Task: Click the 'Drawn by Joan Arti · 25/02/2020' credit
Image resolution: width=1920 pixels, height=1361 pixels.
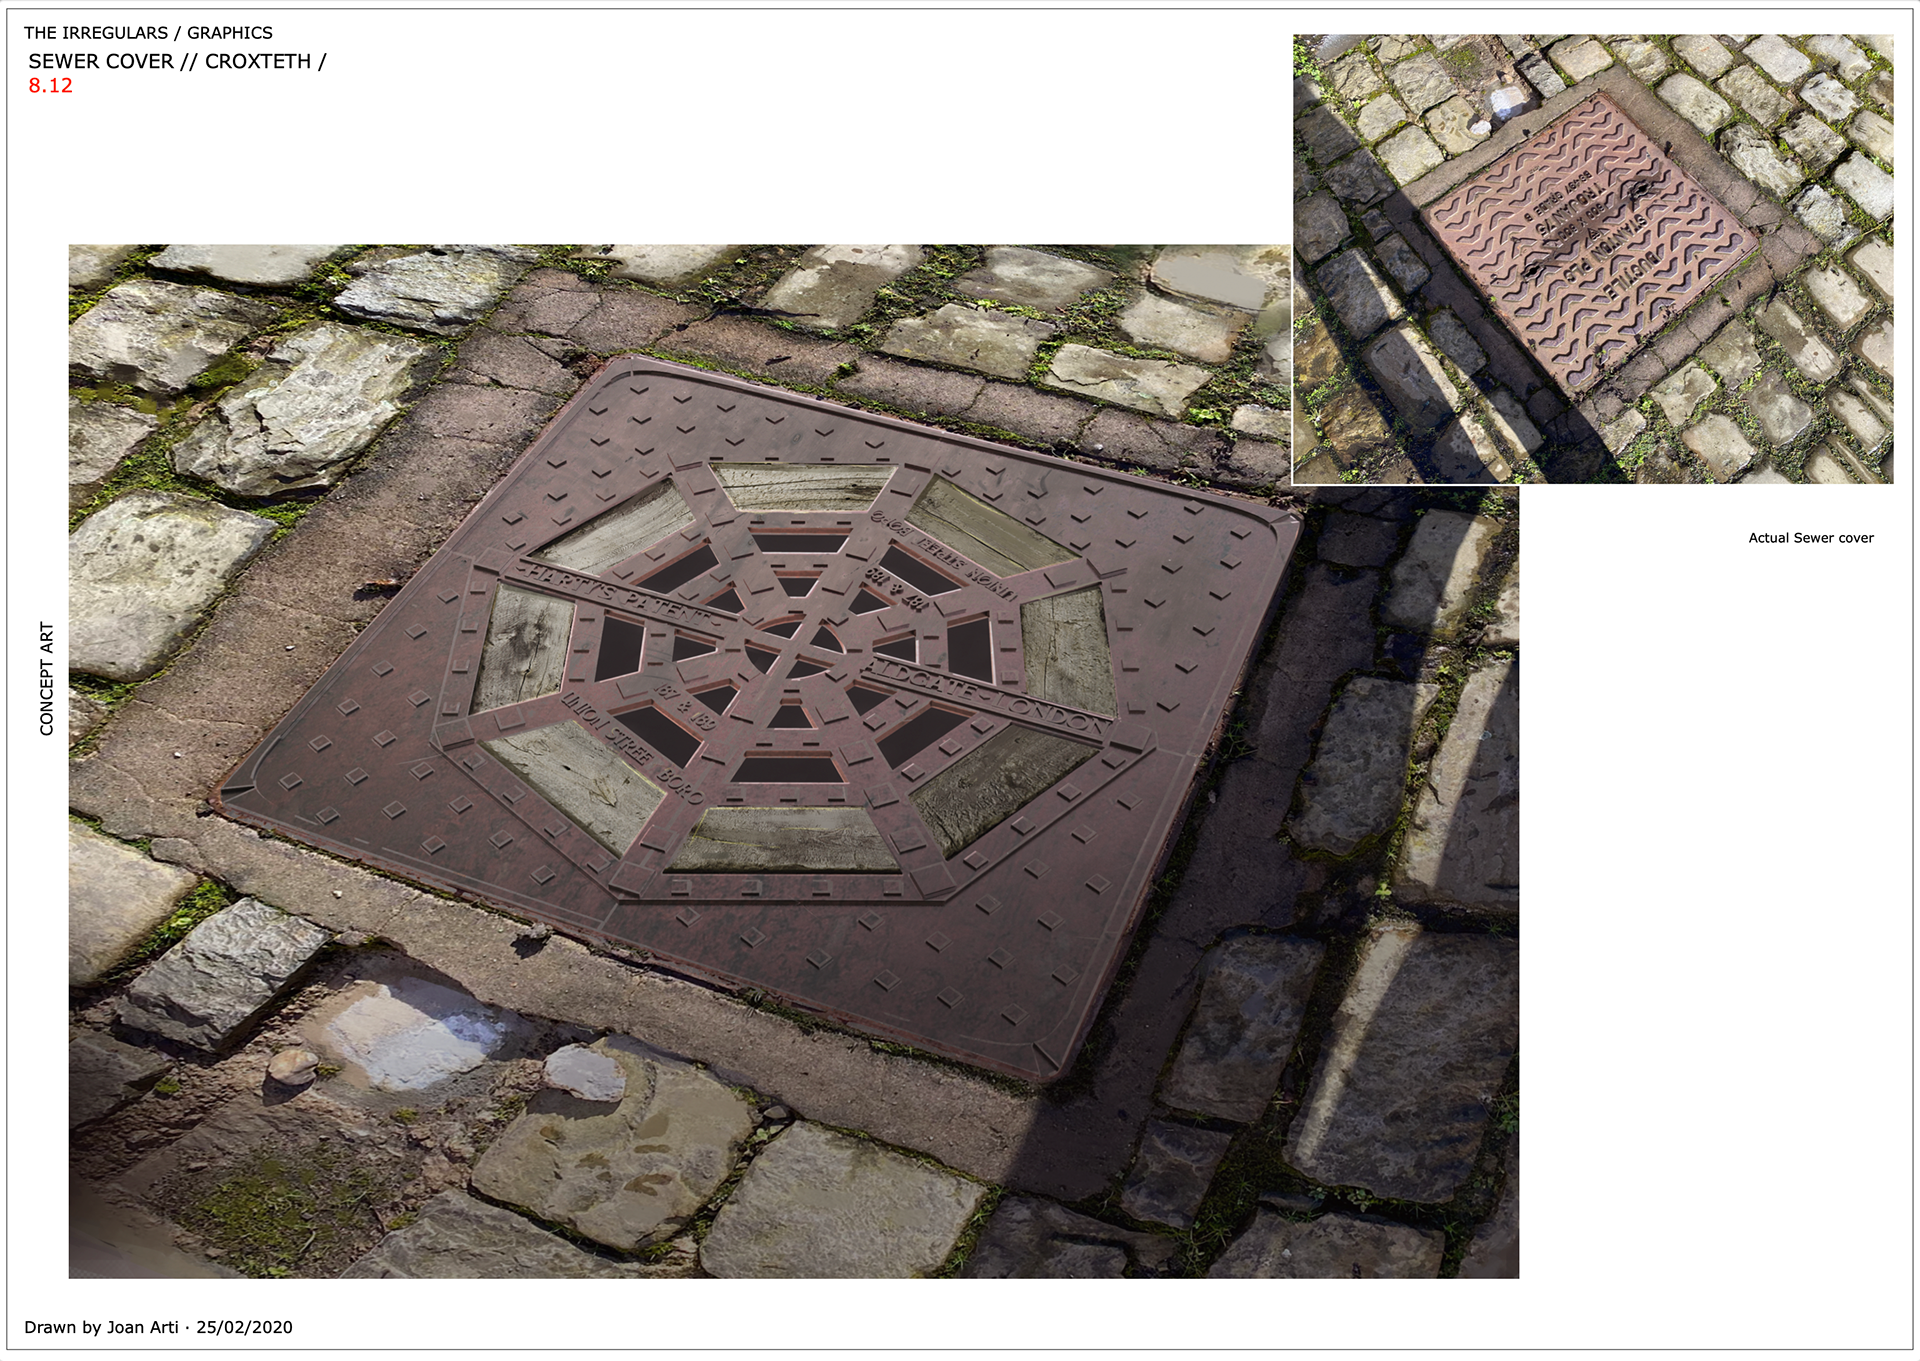Action: click(158, 1327)
